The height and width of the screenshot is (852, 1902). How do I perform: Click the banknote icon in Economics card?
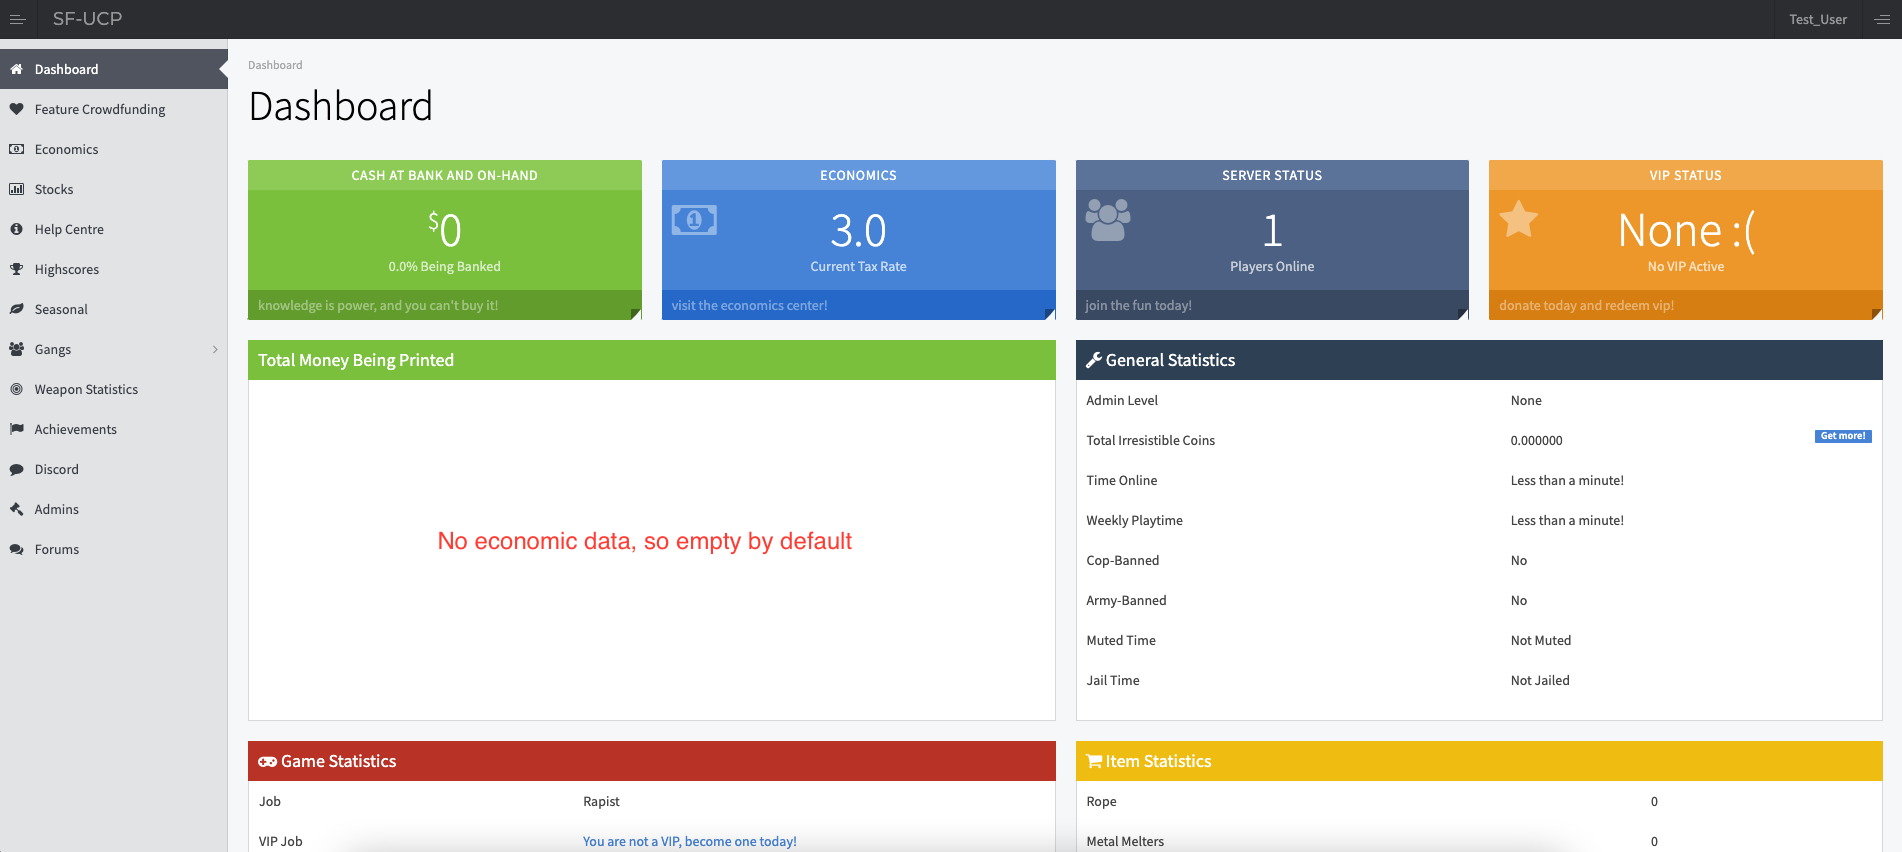[x=694, y=219]
